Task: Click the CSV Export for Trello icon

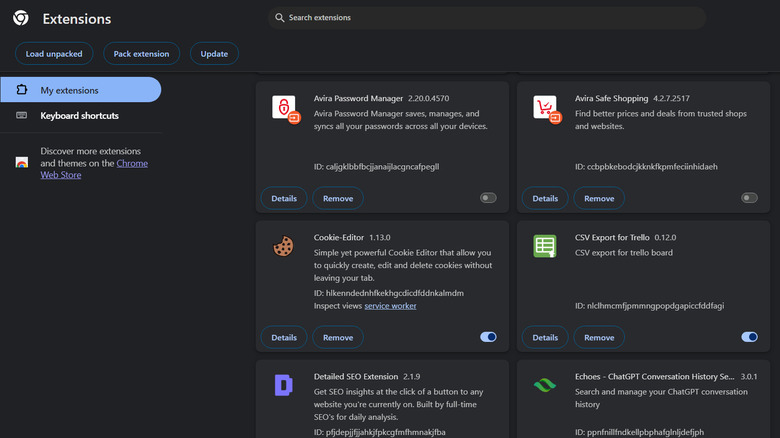Action: (545, 246)
